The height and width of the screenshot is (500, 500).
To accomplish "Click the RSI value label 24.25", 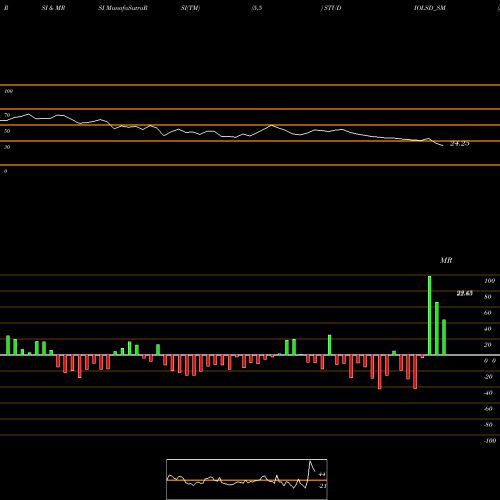I will point(460,144).
